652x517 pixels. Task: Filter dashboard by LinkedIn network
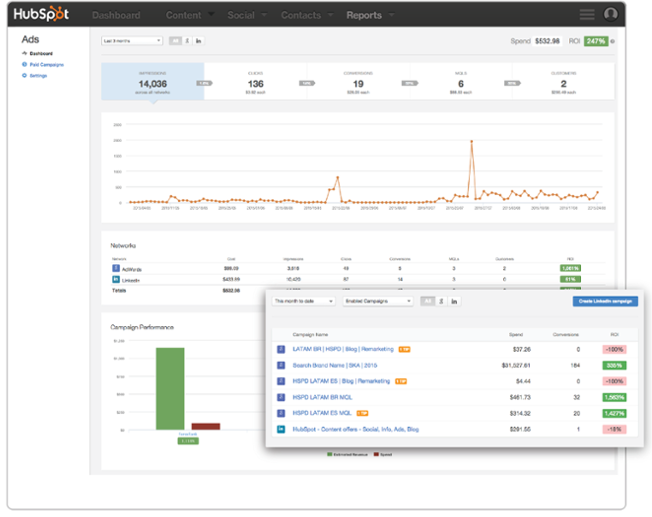[198, 41]
